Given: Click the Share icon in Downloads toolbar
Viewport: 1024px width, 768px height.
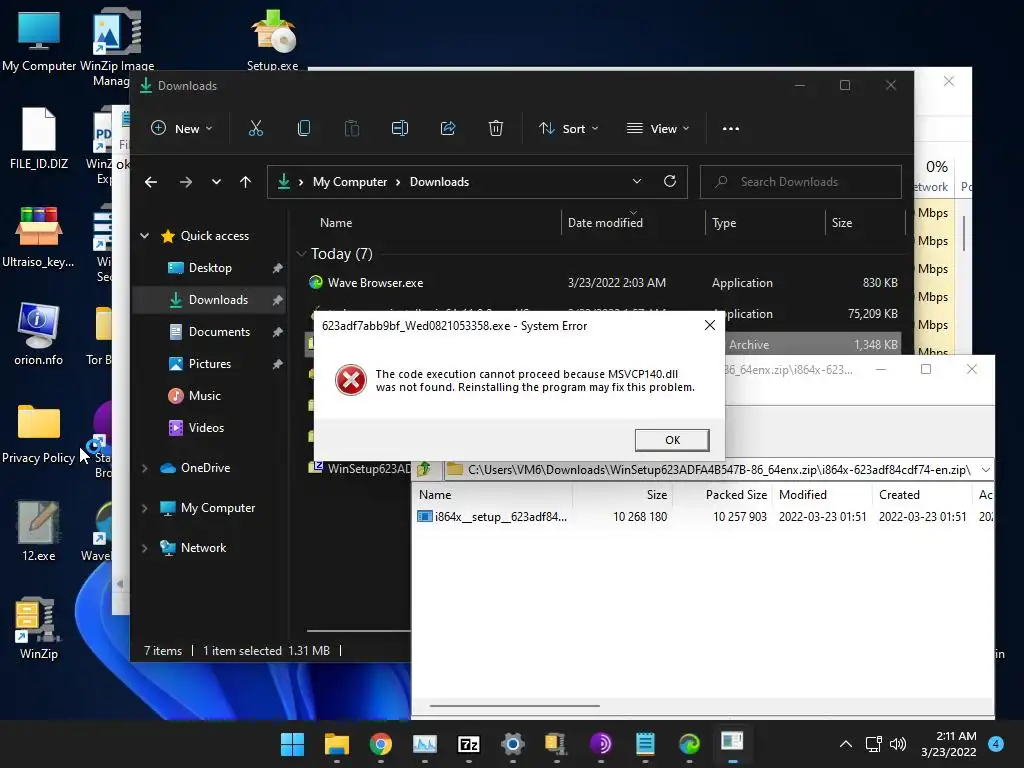Looking at the screenshot, I should (x=448, y=129).
